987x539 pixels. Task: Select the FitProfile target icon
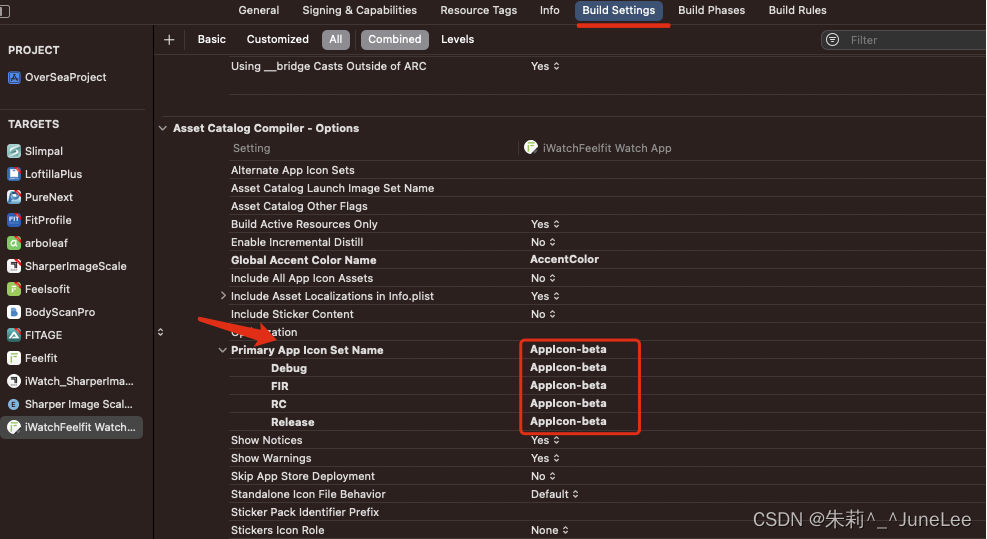point(14,220)
